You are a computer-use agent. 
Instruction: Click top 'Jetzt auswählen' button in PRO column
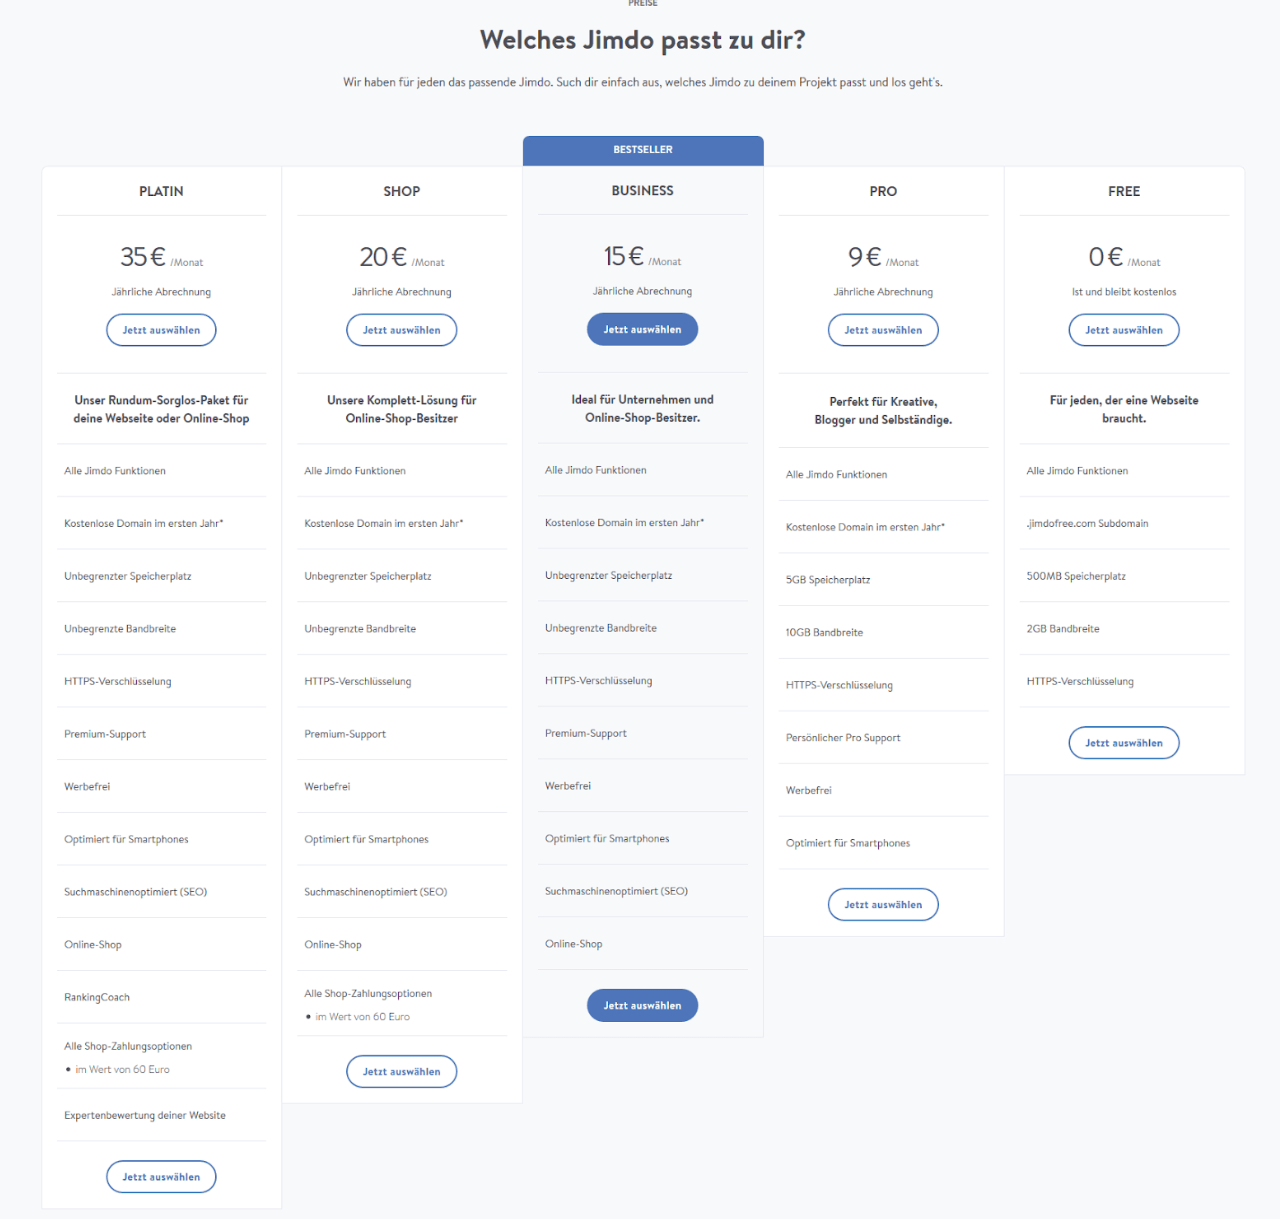point(883,330)
